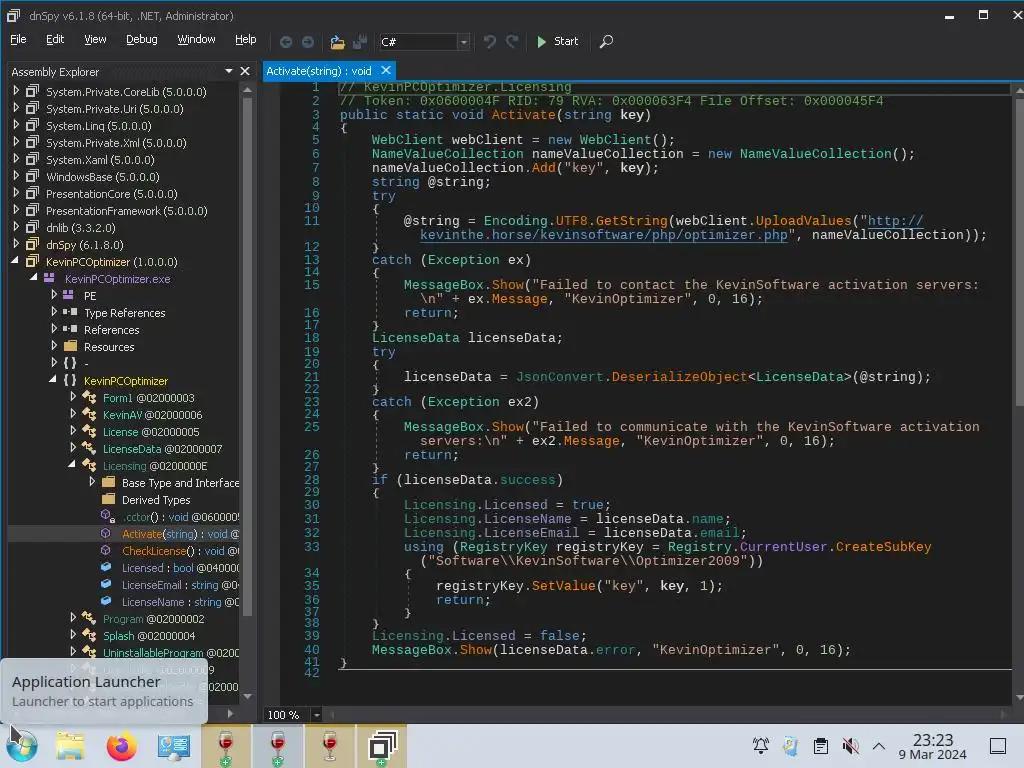Click the clipboard tray icon
1024x768 pixels.
pos(820,745)
